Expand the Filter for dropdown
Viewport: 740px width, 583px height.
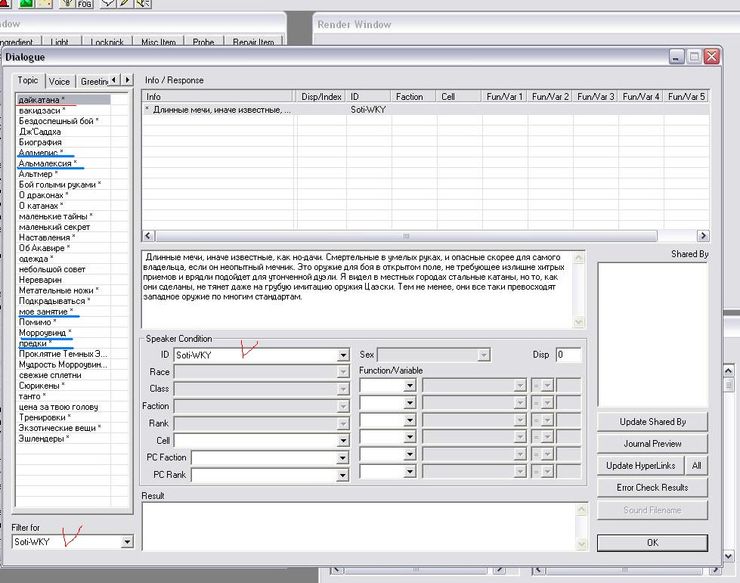126,542
